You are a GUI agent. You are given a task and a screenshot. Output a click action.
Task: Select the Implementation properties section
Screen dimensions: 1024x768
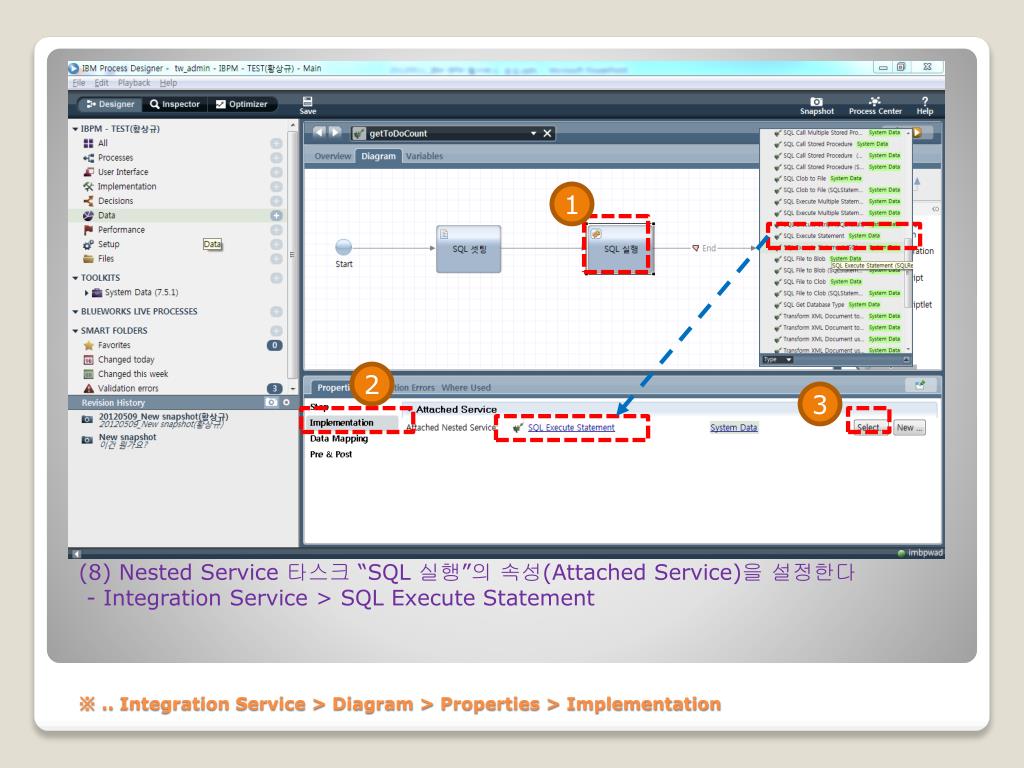(342, 423)
